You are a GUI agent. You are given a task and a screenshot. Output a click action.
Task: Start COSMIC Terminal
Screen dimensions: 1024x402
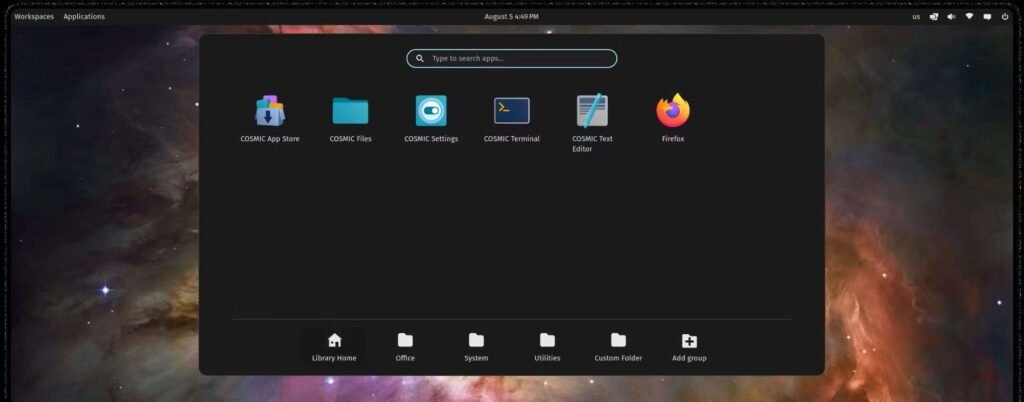(x=511, y=111)
